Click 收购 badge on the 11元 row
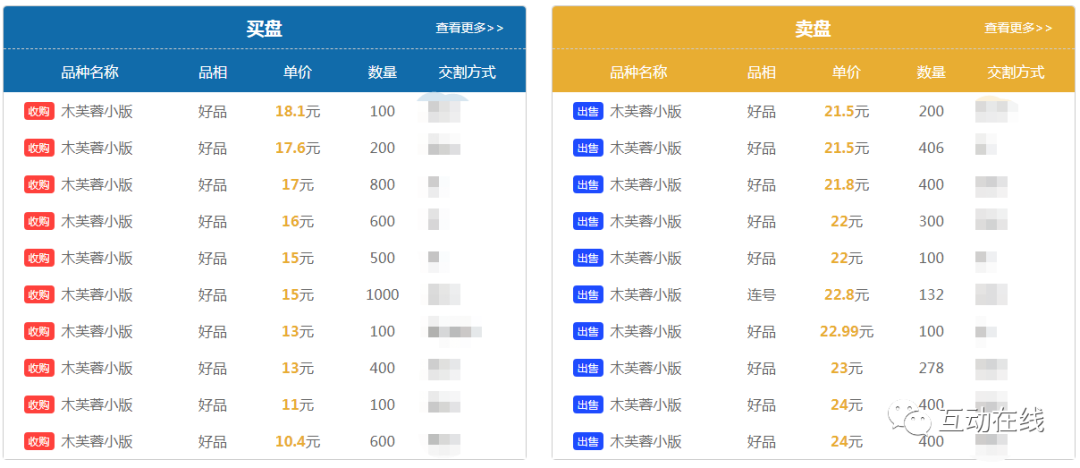The width and height of the screenshot is (1080, 468). (x=39, y=405)
